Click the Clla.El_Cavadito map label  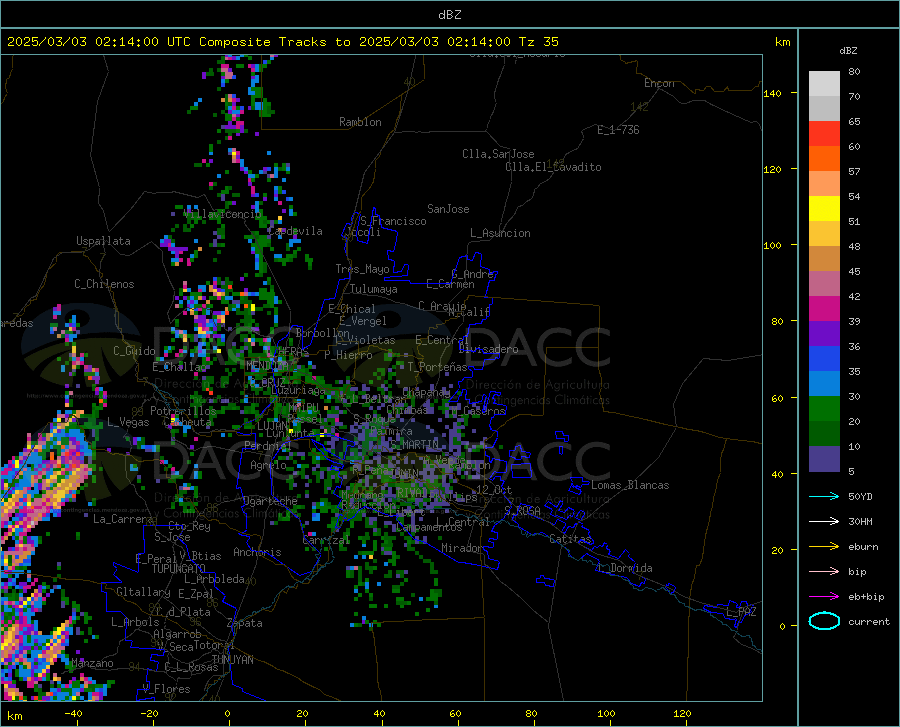tap(553, 167)
